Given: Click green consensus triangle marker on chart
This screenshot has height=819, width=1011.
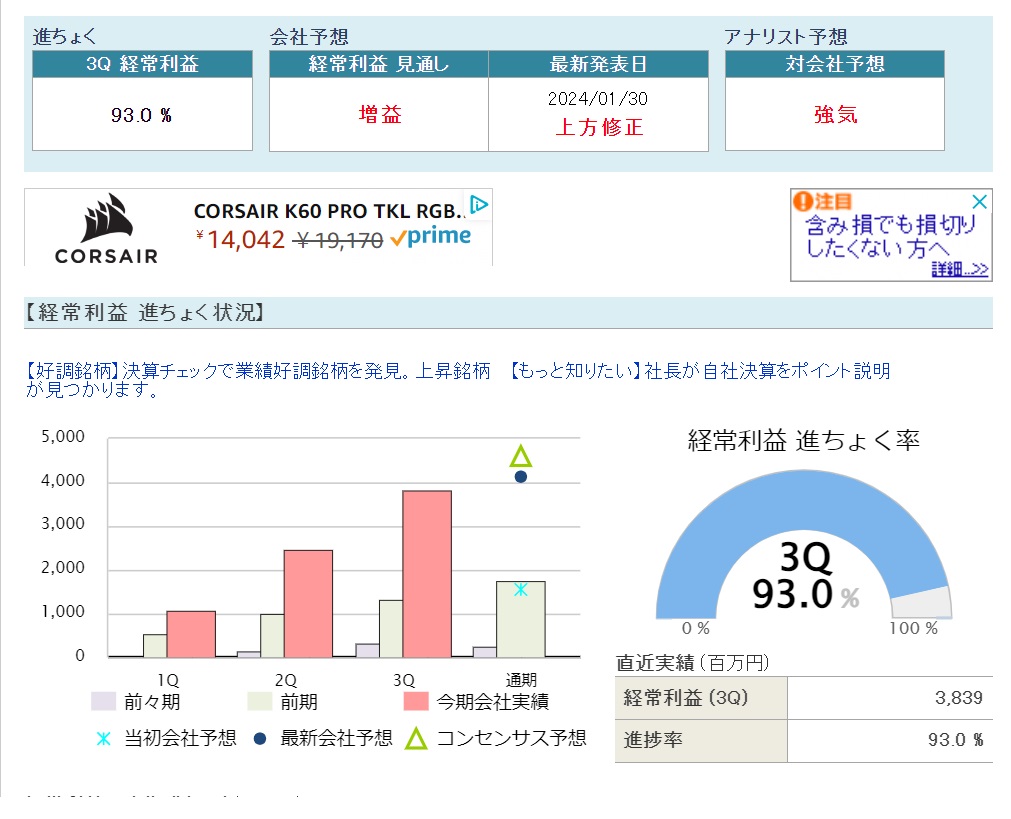Looking at the screenshot, I should pyautogui.click(x=520, y=457).
